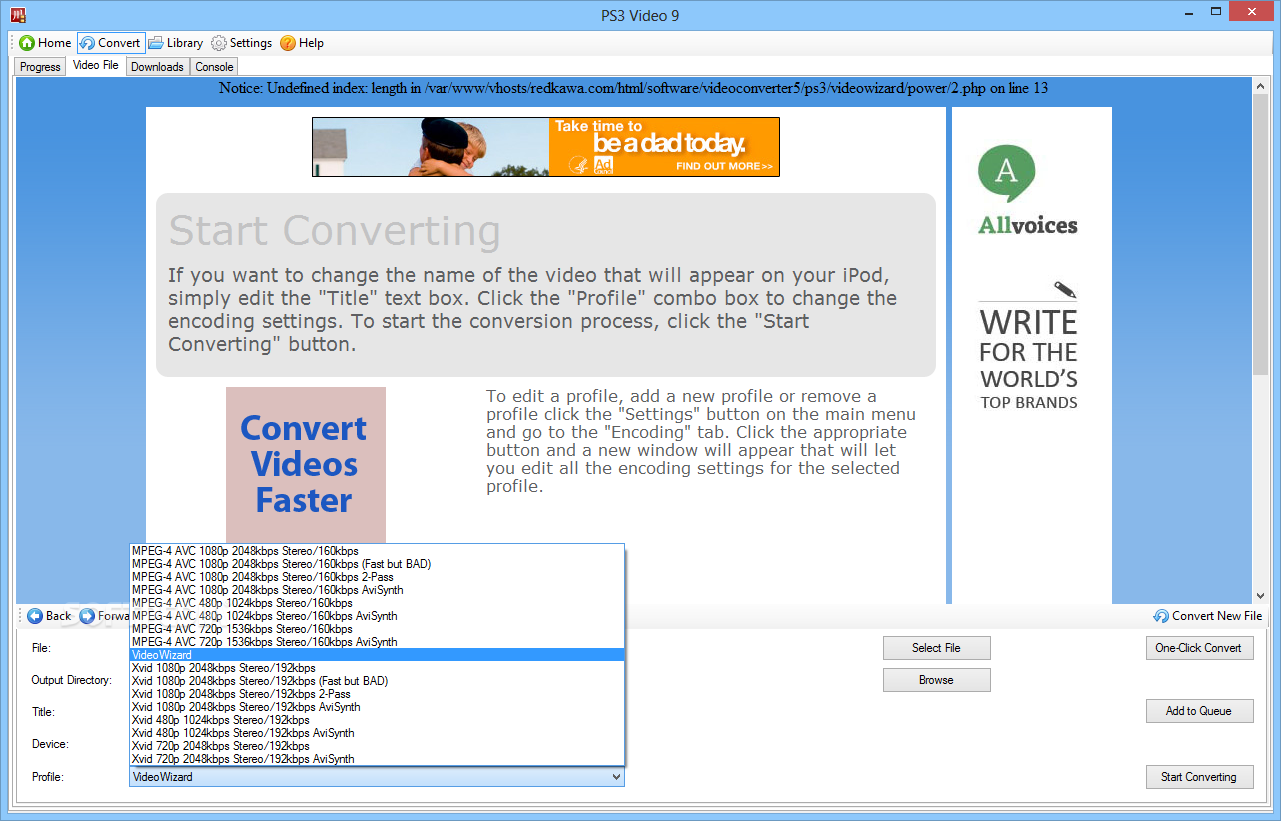Choose Xvid 720p 2048kbps Stereo/192kbps profile
This screenshot has width=1281, height=821.
(x=377, y=746)
